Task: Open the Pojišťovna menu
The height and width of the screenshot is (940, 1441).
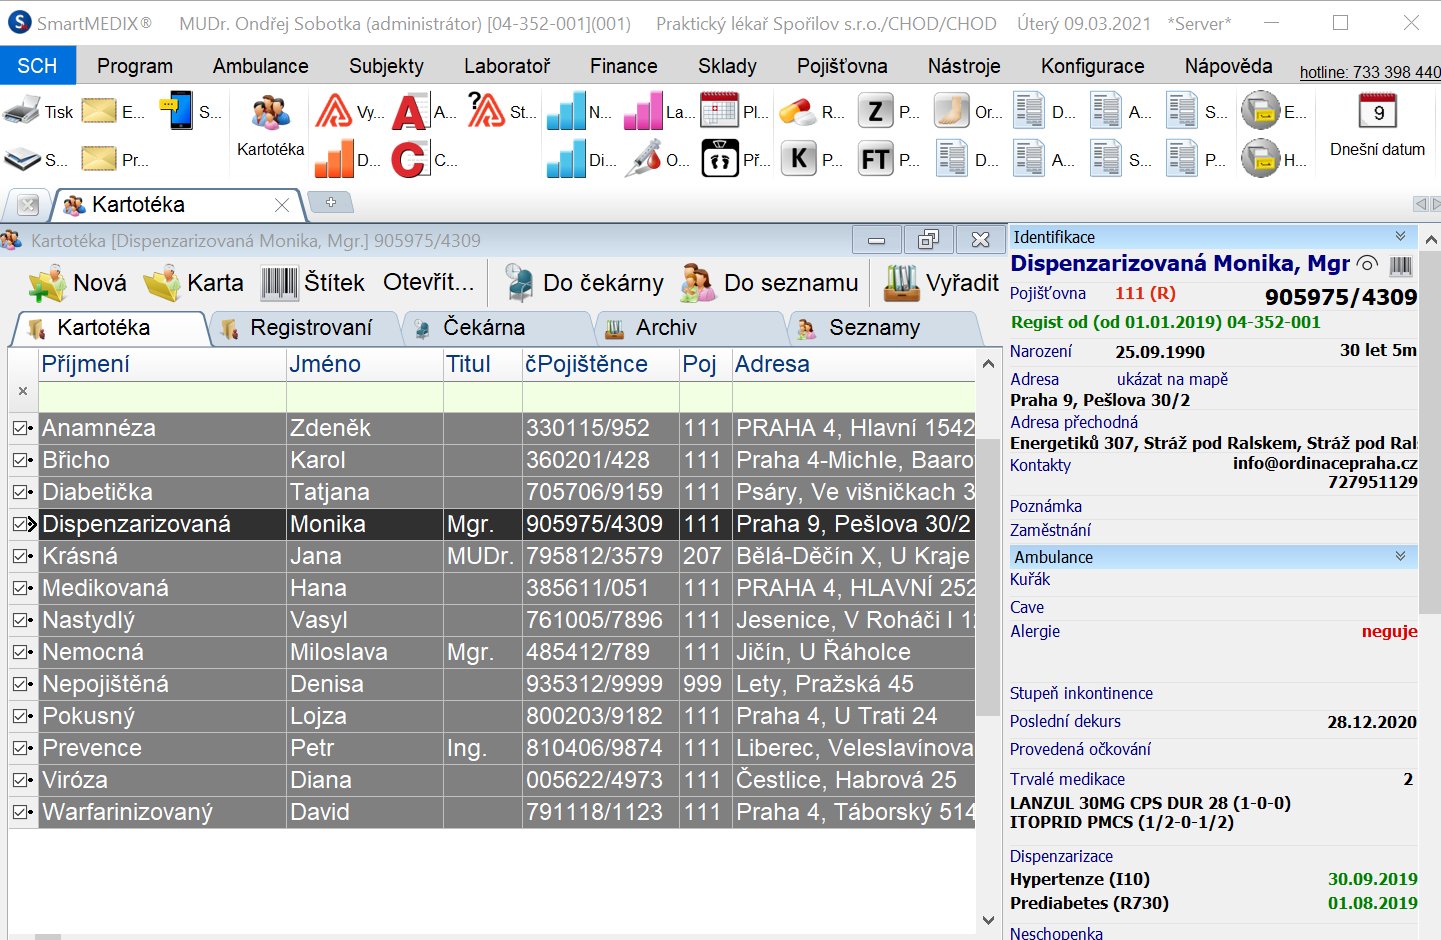Action: pos(842,66)
